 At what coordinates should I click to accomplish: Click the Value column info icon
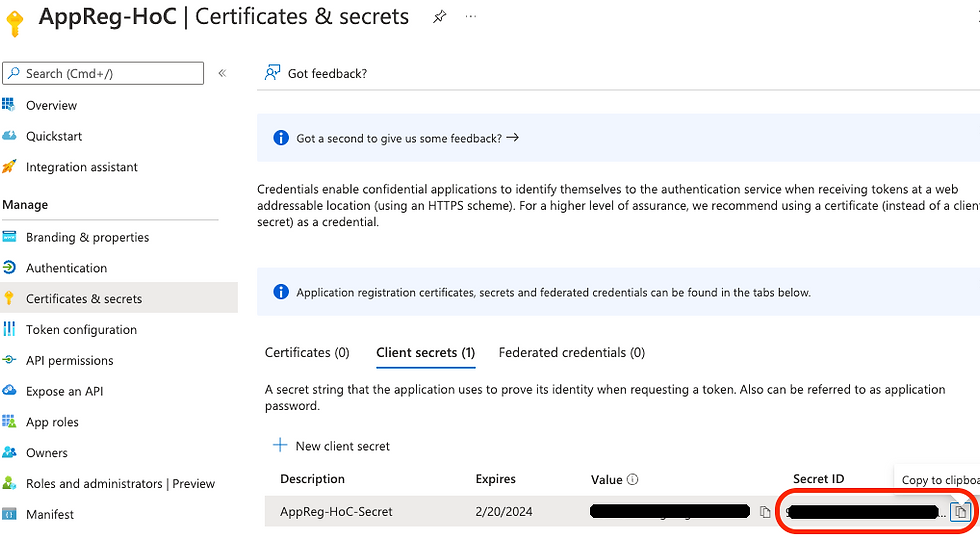point(632,479)
